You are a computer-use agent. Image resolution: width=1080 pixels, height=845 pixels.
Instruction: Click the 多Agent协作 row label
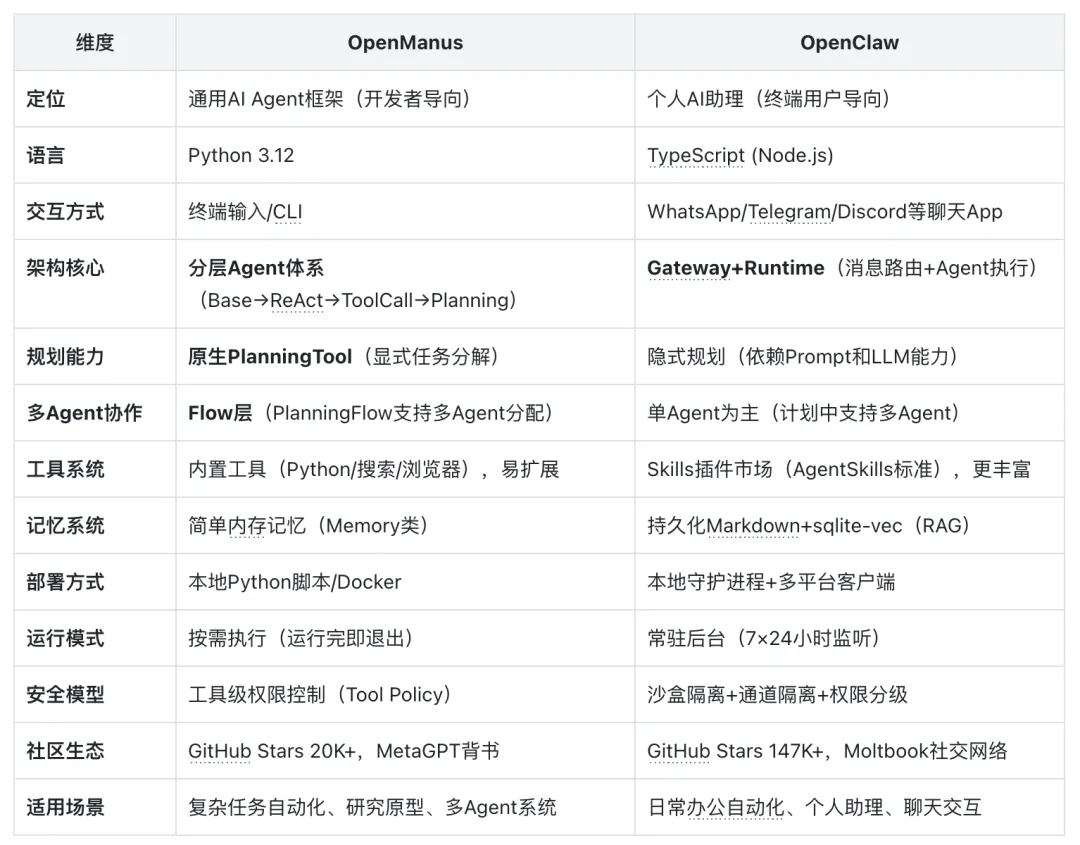(x=84, y=412)
